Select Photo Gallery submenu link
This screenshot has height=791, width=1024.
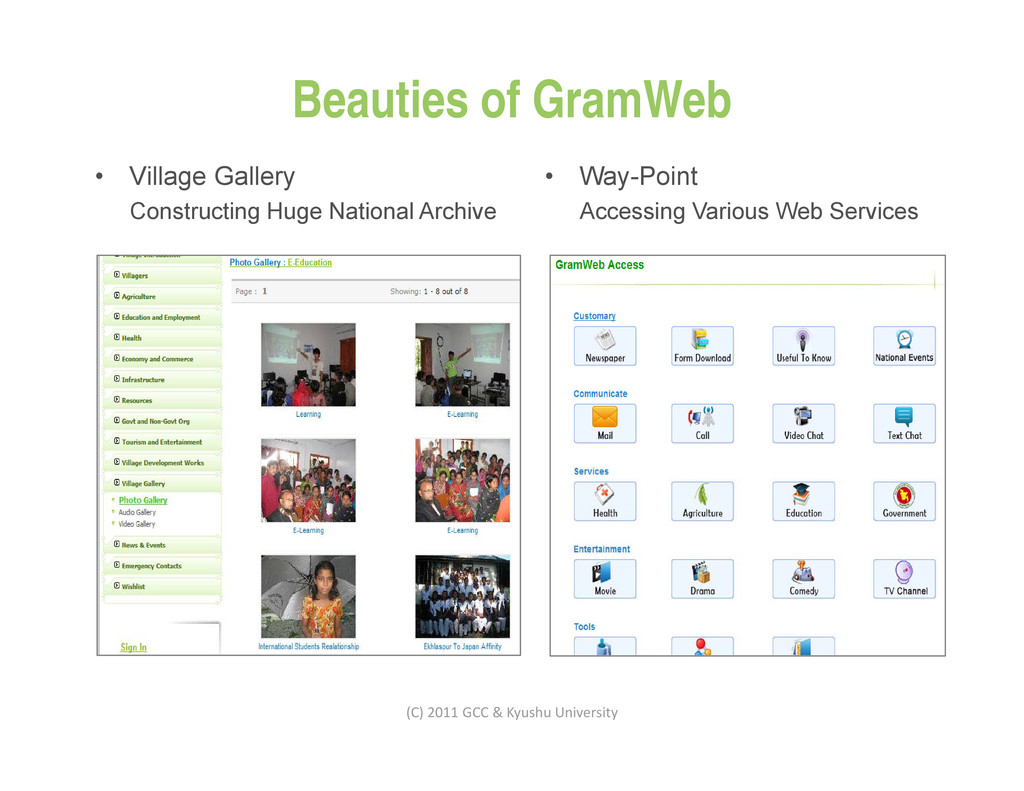142,500
